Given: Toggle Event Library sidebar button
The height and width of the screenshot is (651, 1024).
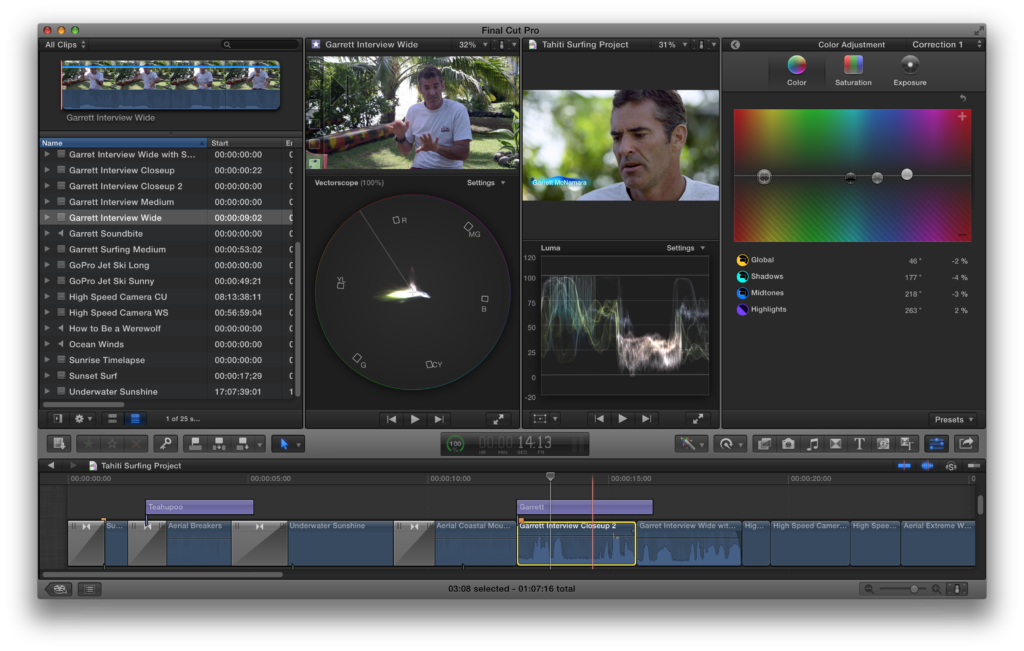Looking at the screenshot, I should (x=58, y=419).
